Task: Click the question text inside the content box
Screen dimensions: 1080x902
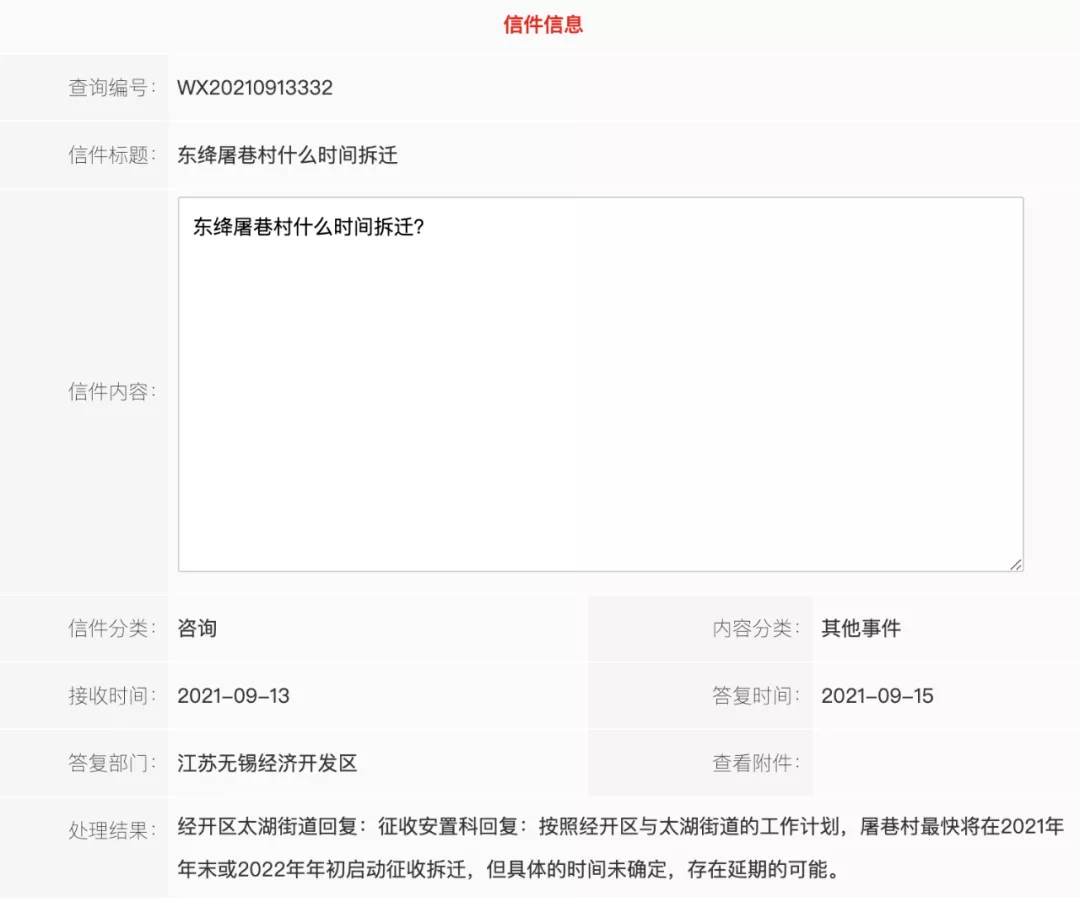Action: (309, 227)
